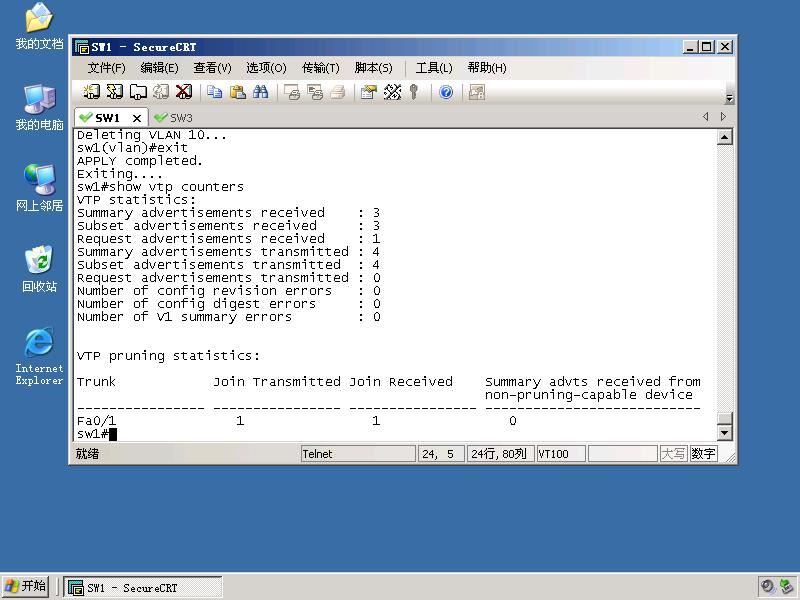
Task: Click the terminal scrollbar down arrow
Action: point(725,433)
